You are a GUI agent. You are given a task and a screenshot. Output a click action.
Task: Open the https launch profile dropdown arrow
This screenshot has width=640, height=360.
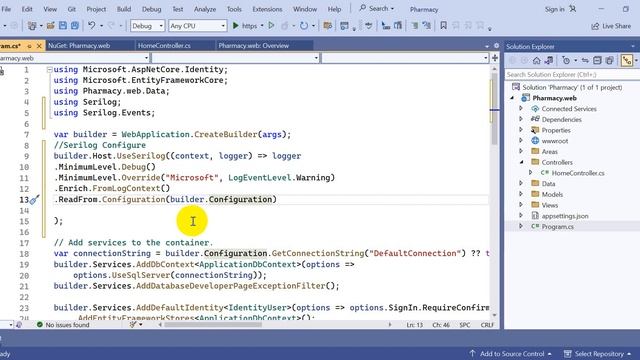[262, 26]
